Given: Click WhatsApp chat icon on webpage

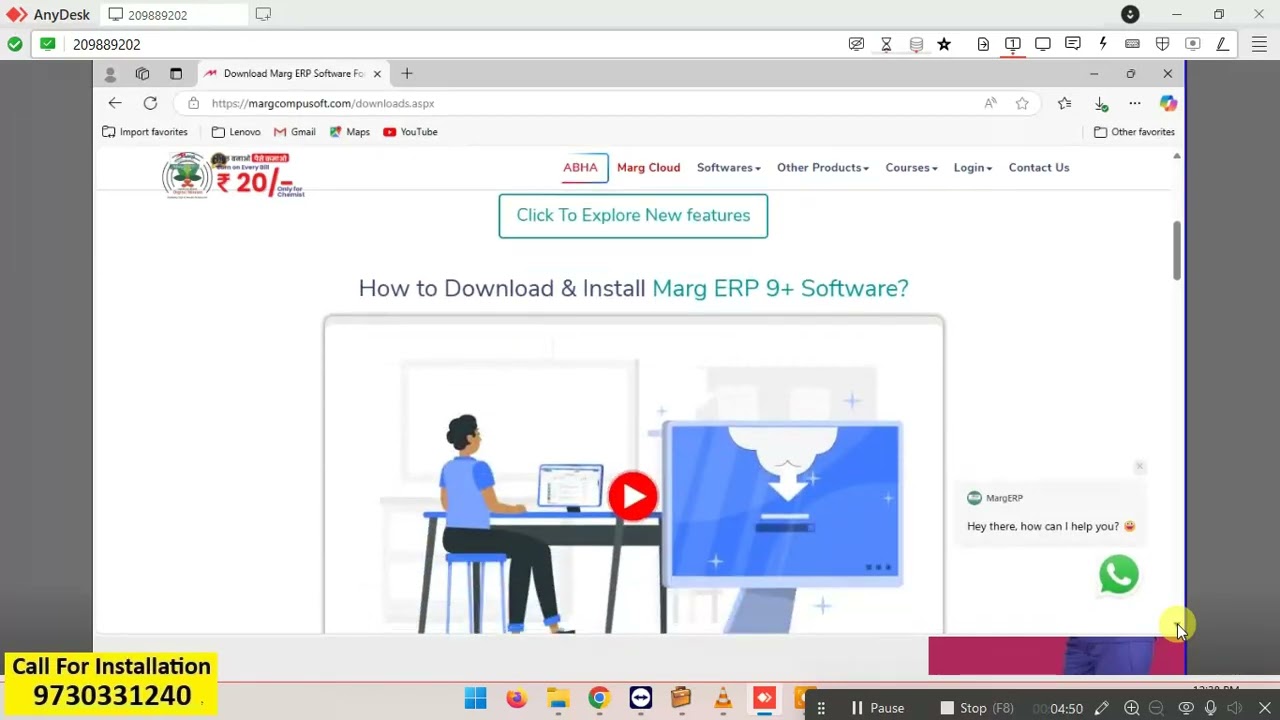Looking at the screenshot, I should (x=1118, y=575).
